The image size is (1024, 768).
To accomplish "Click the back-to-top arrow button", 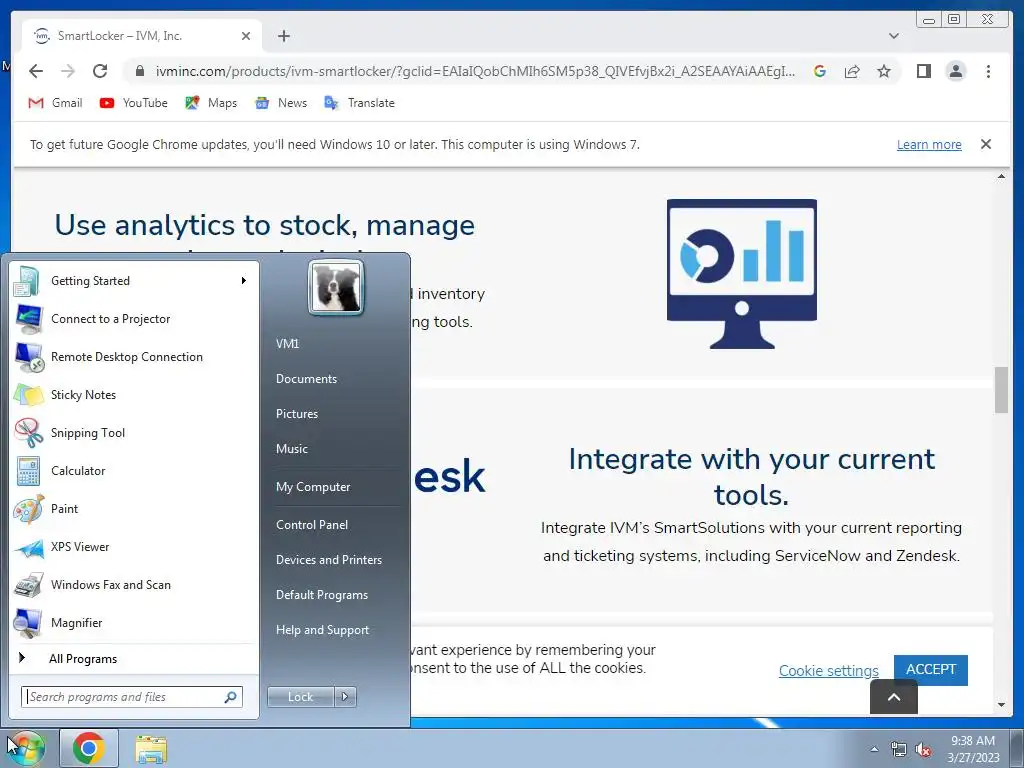I will [894, 697].
